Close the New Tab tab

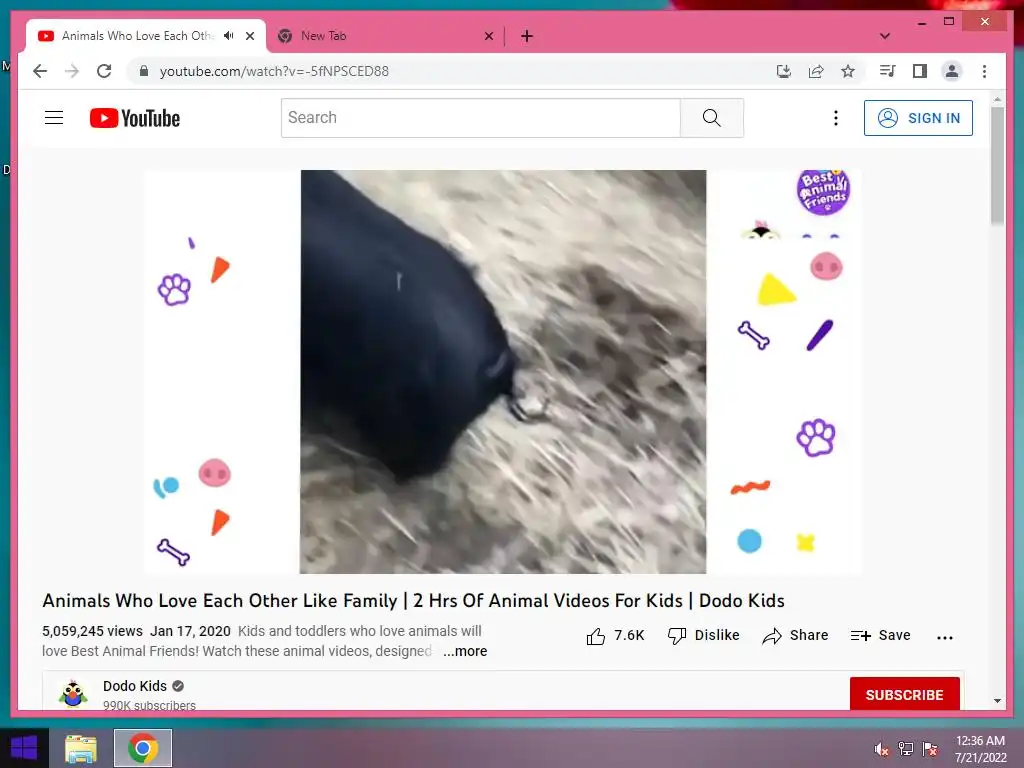click(488, 36)
